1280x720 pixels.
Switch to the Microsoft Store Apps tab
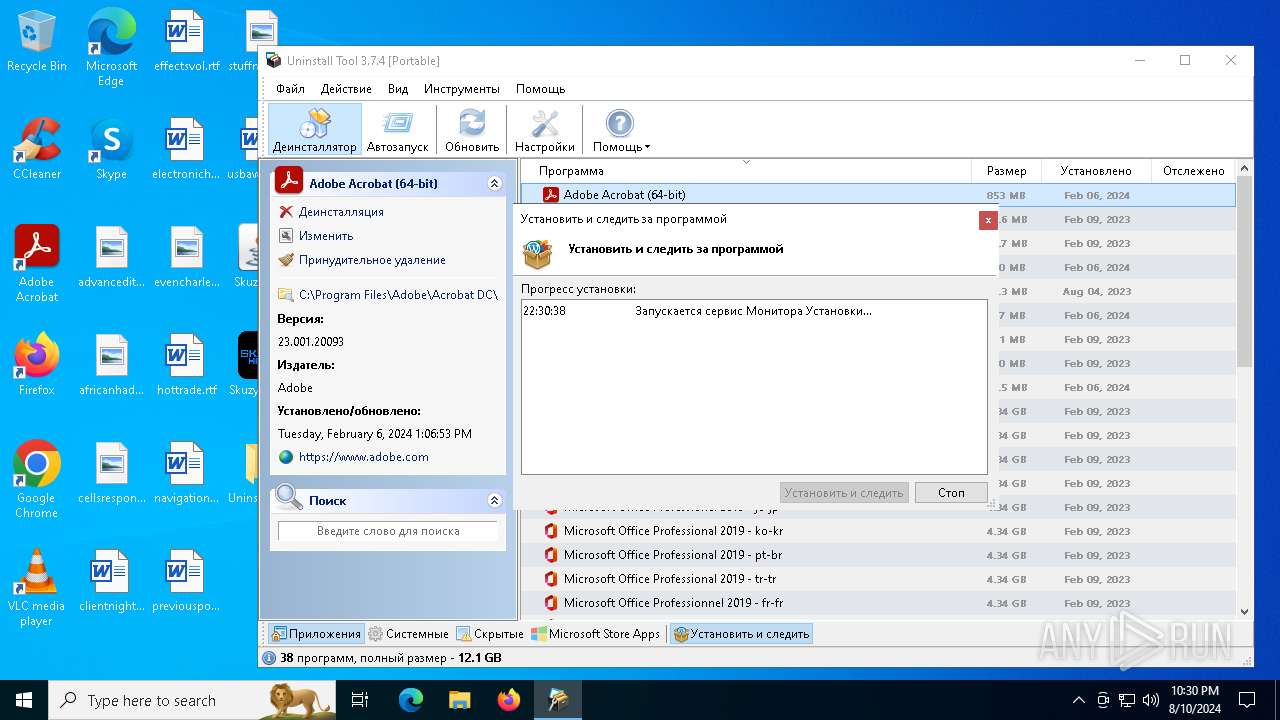pyautogui.click(x=596, y=634)
